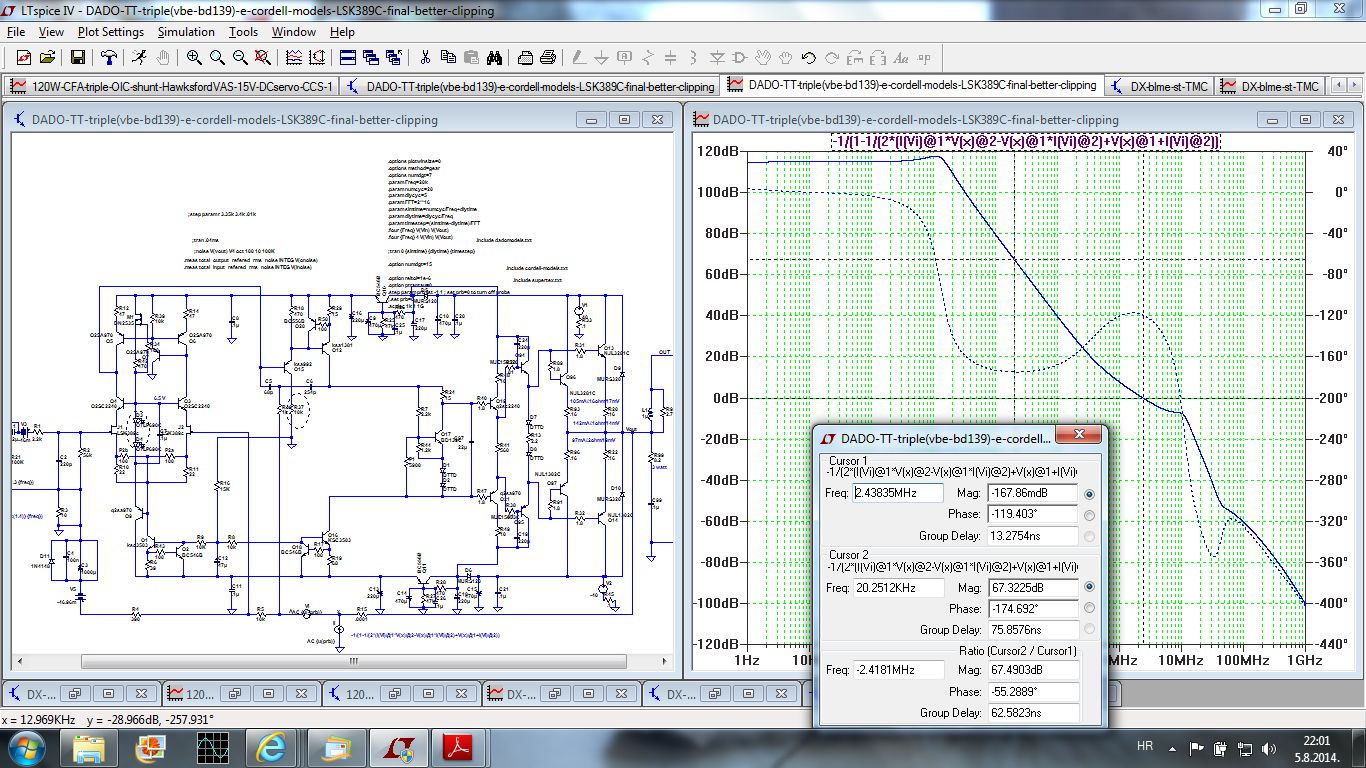The height and width of the screenshot is (768, 1366).
Task: Select the diode component icon
Action: (717, 57)
